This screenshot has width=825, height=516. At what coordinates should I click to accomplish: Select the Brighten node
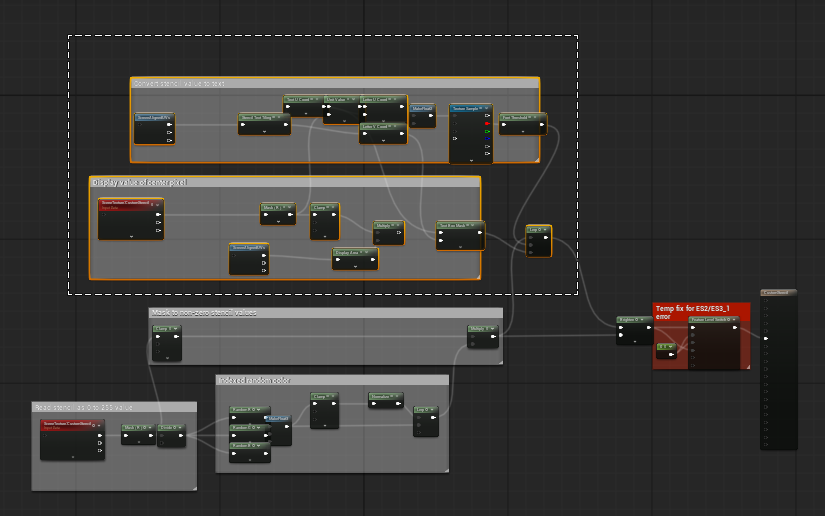635,330
